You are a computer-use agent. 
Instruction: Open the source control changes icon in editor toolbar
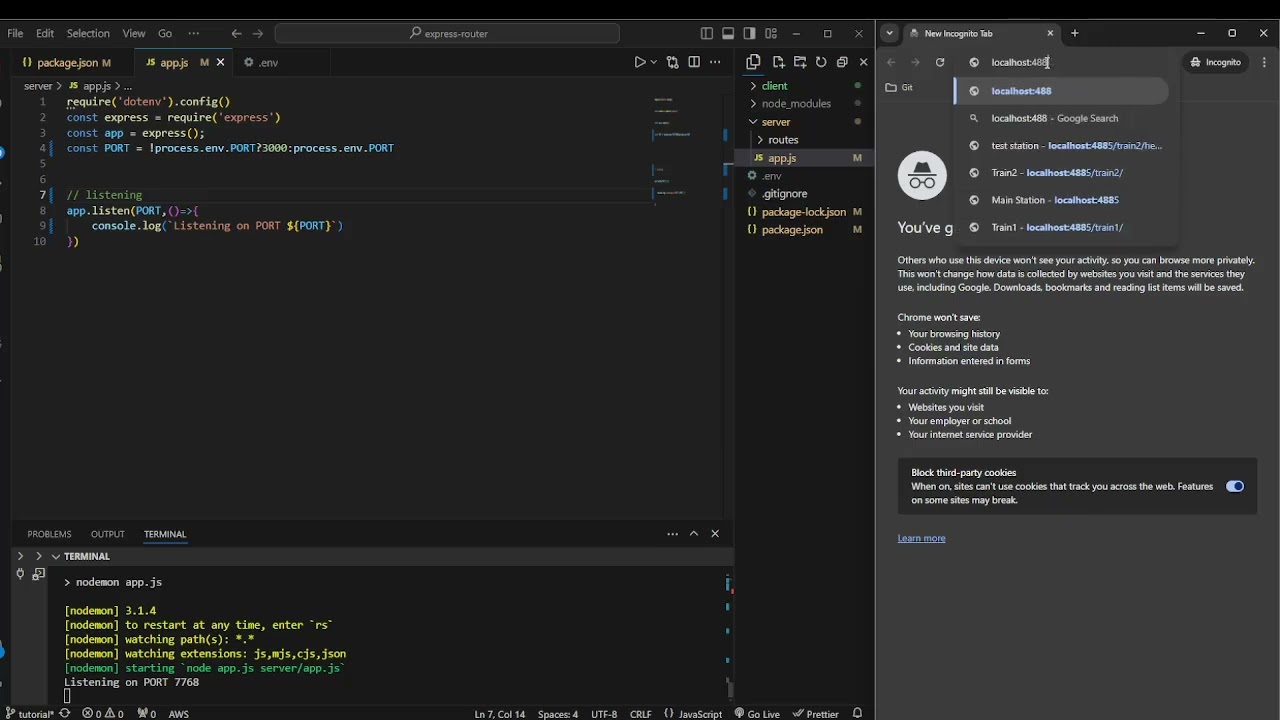click(673, 62)
